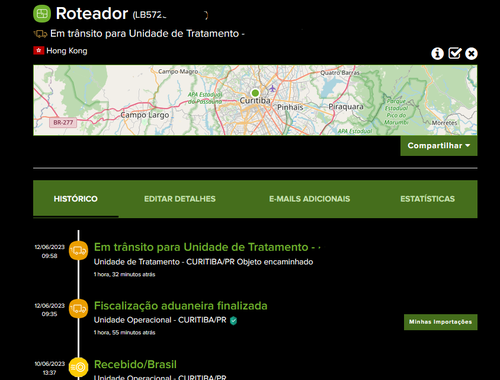Click the Piraquara label on the map
500x380 pixels.
[346, 107]
